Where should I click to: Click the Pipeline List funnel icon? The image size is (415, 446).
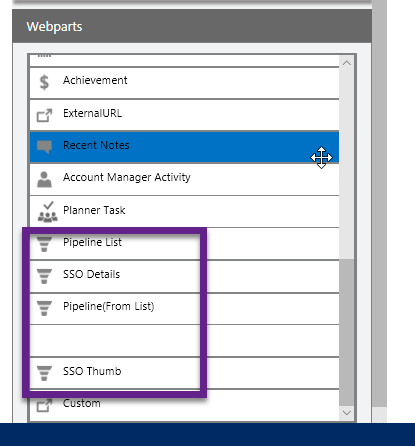tap(44, 244)
